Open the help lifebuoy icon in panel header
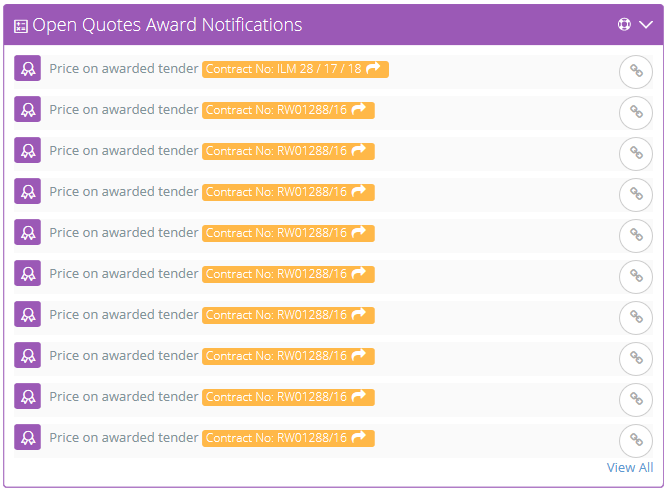 click(x=624, y=24)
